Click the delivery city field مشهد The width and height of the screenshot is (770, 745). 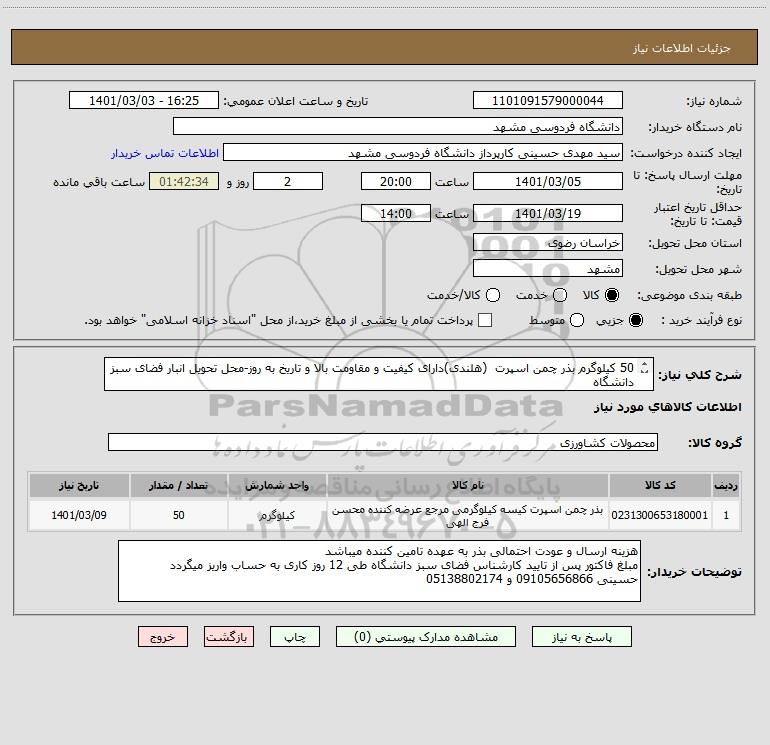coord(548,268)
